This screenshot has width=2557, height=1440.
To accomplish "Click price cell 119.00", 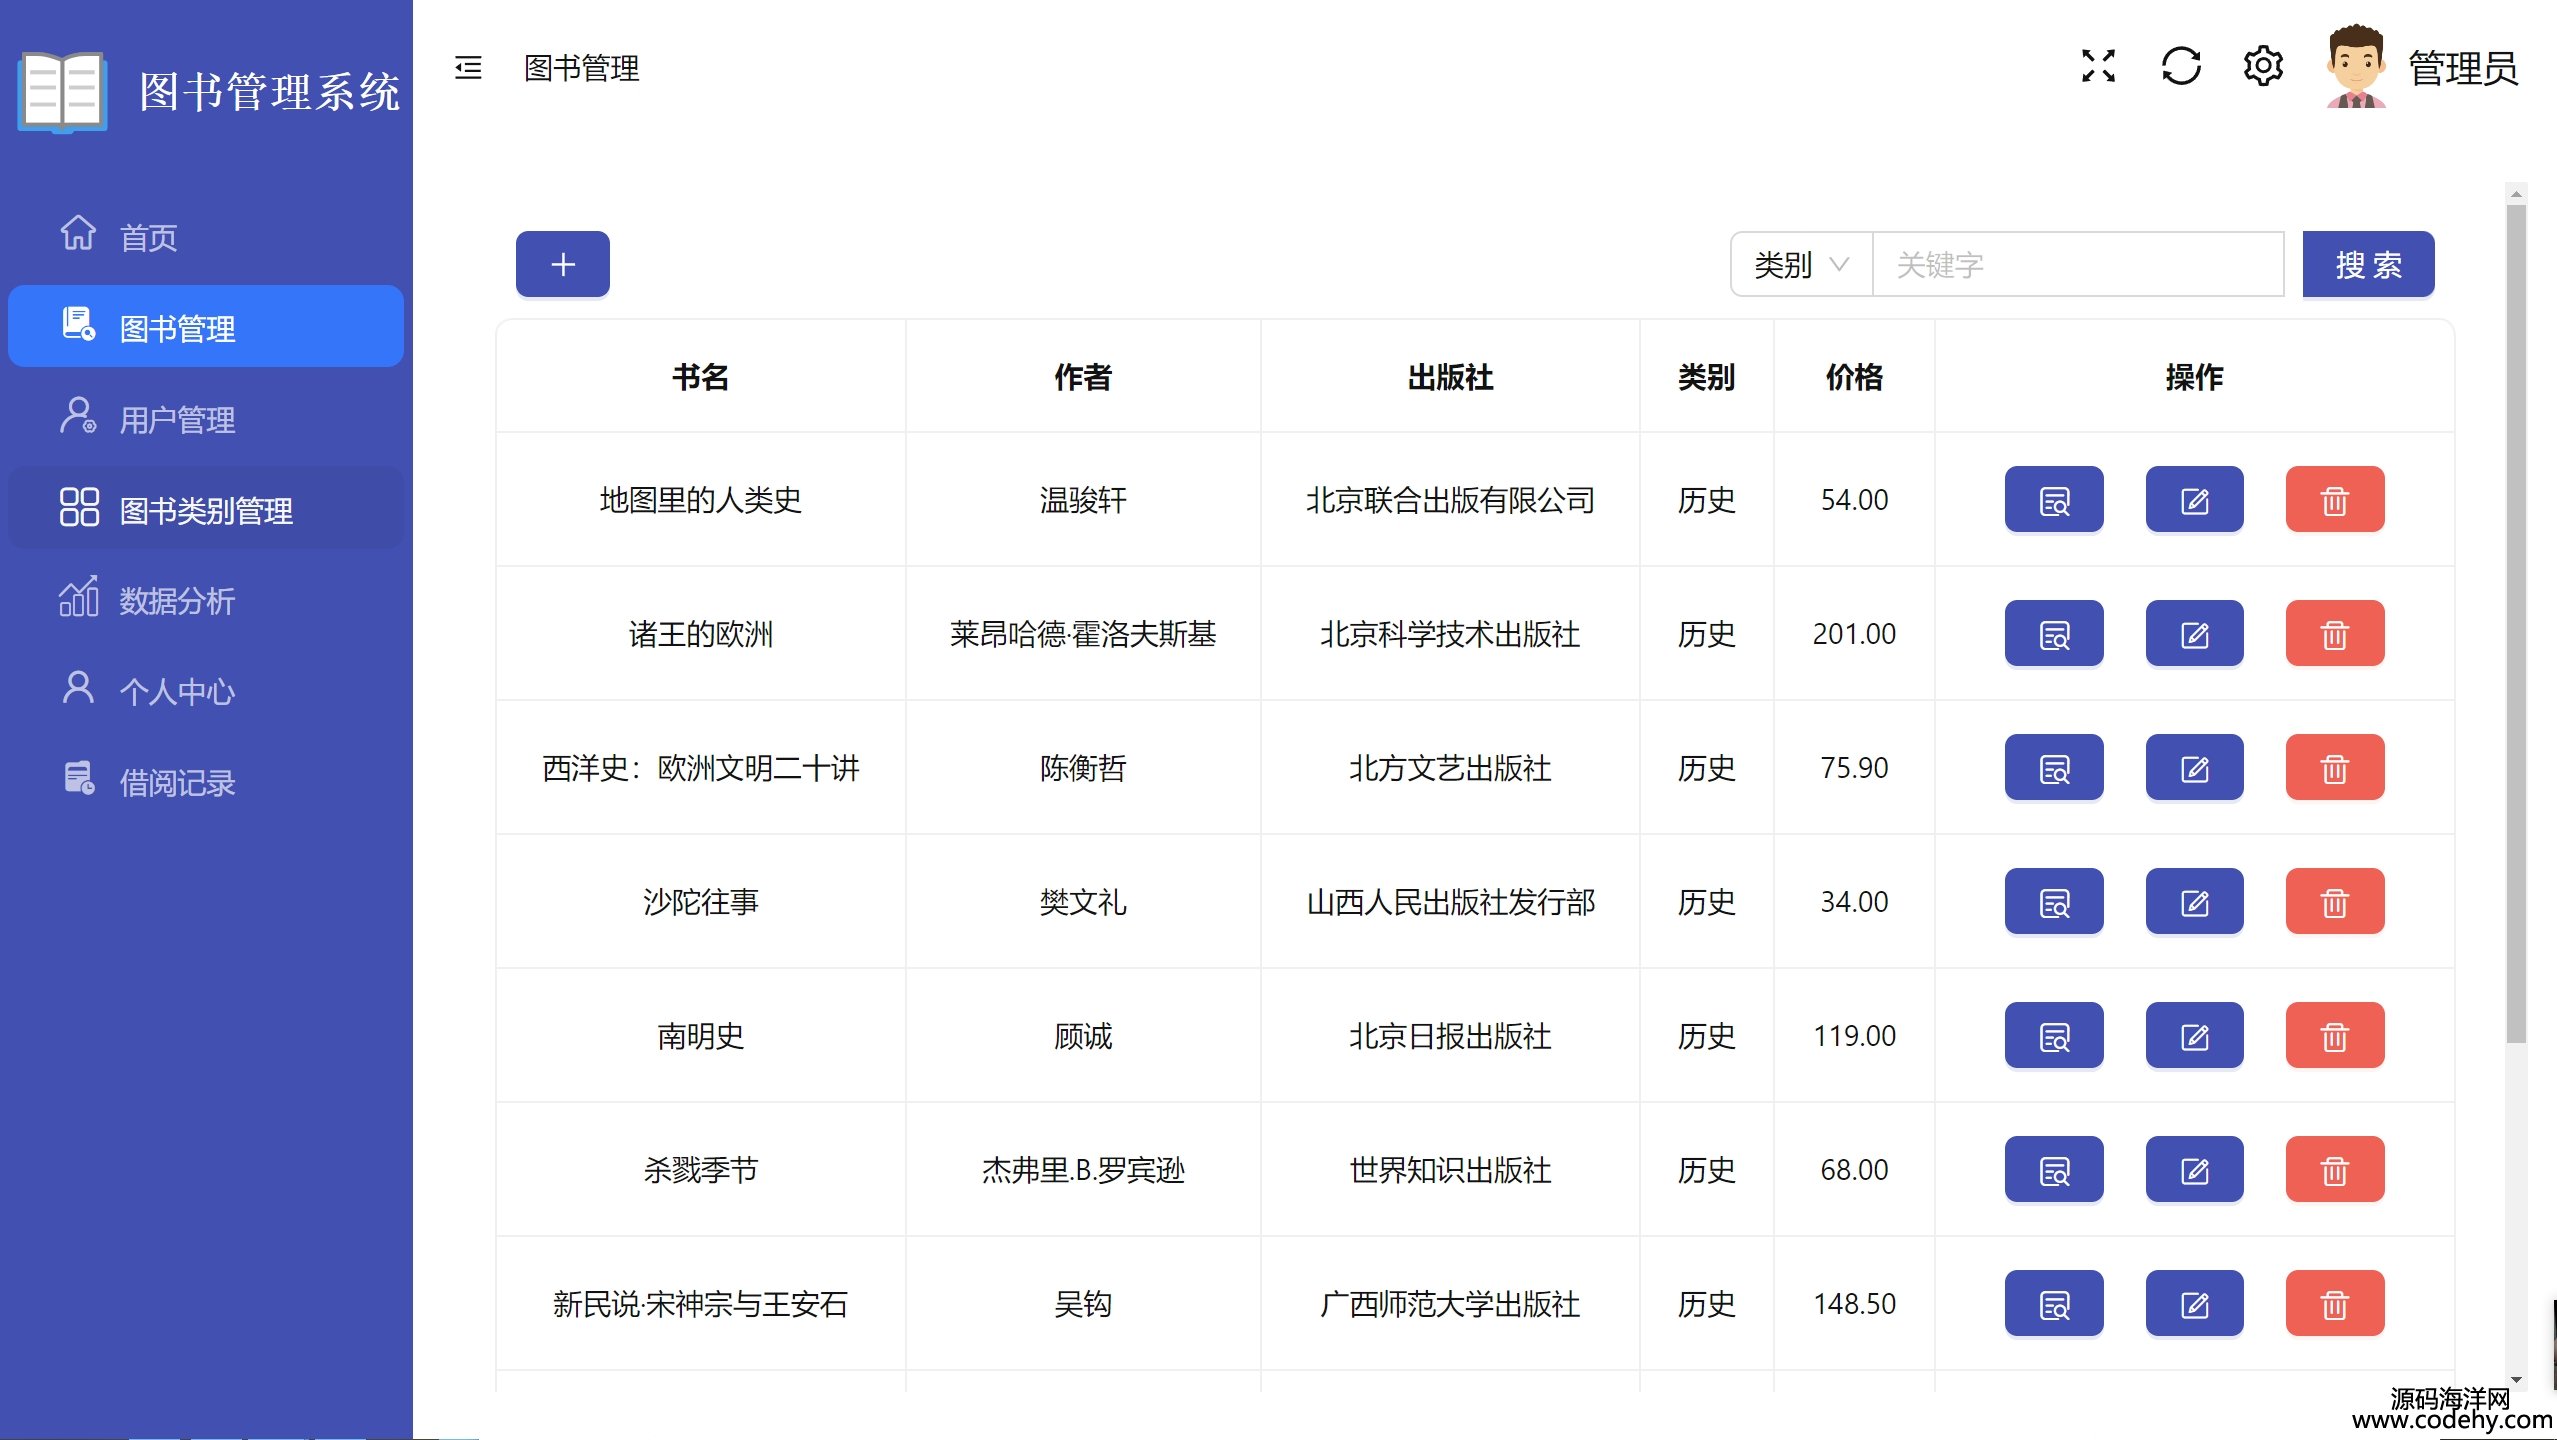I will pos(1854,1035).
